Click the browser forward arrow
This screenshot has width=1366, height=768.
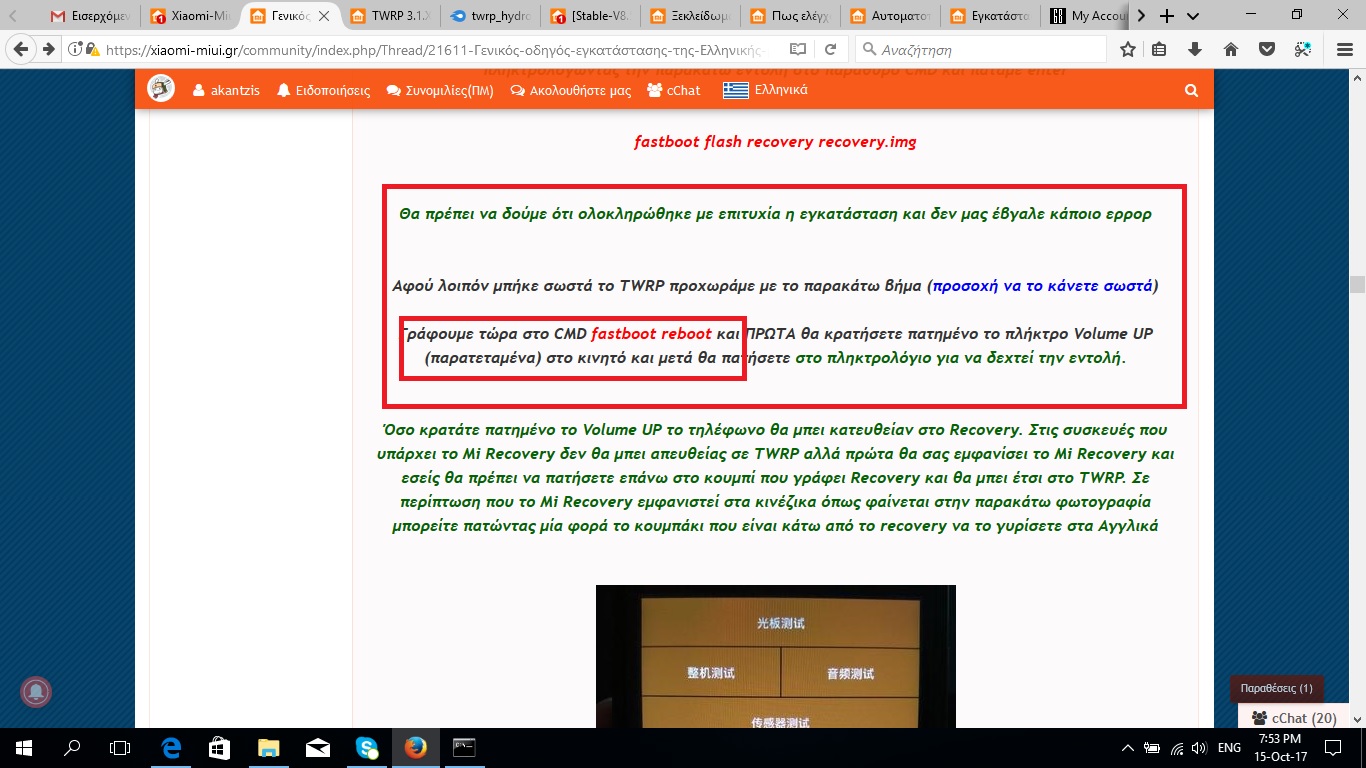click(x=47, y=49)
